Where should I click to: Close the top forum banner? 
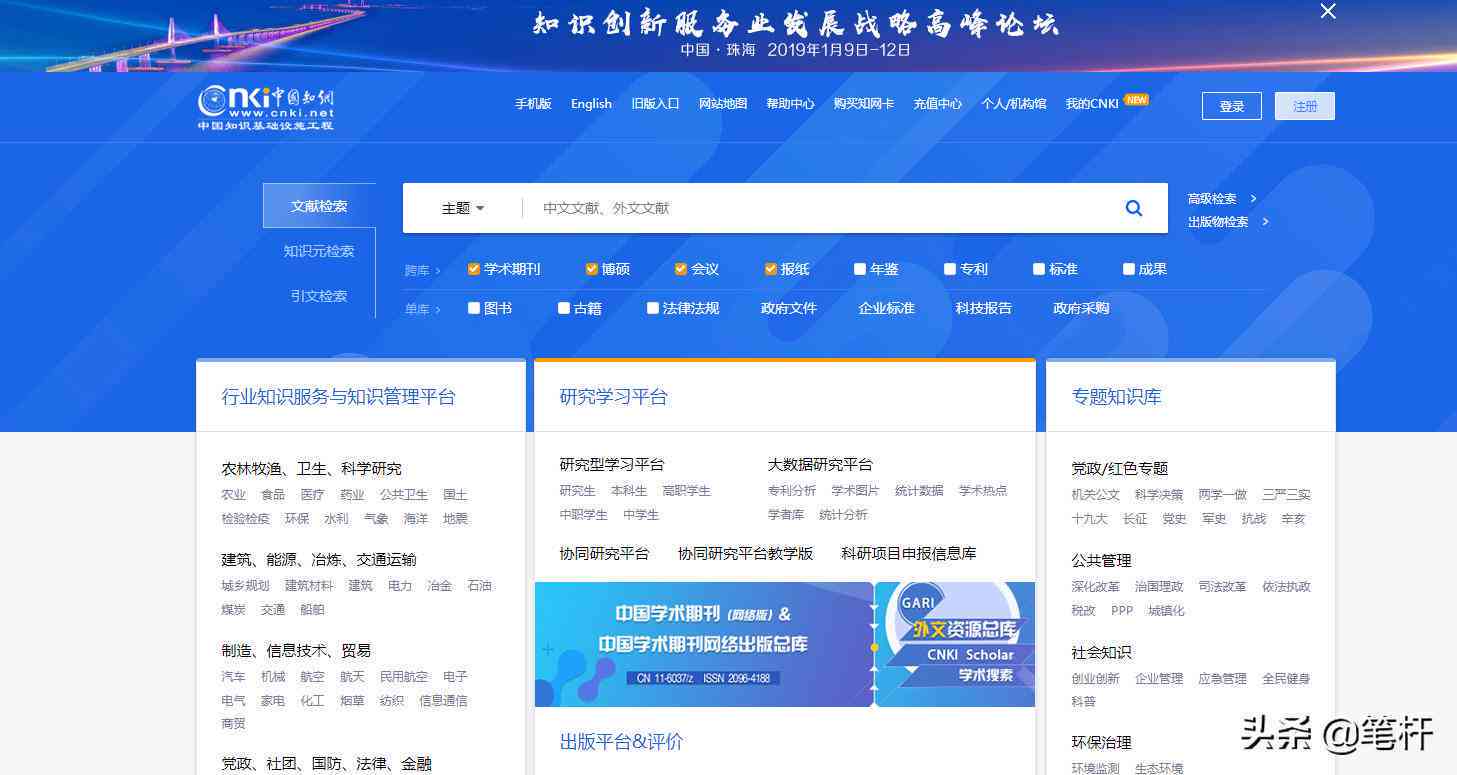coord(1328,11)
